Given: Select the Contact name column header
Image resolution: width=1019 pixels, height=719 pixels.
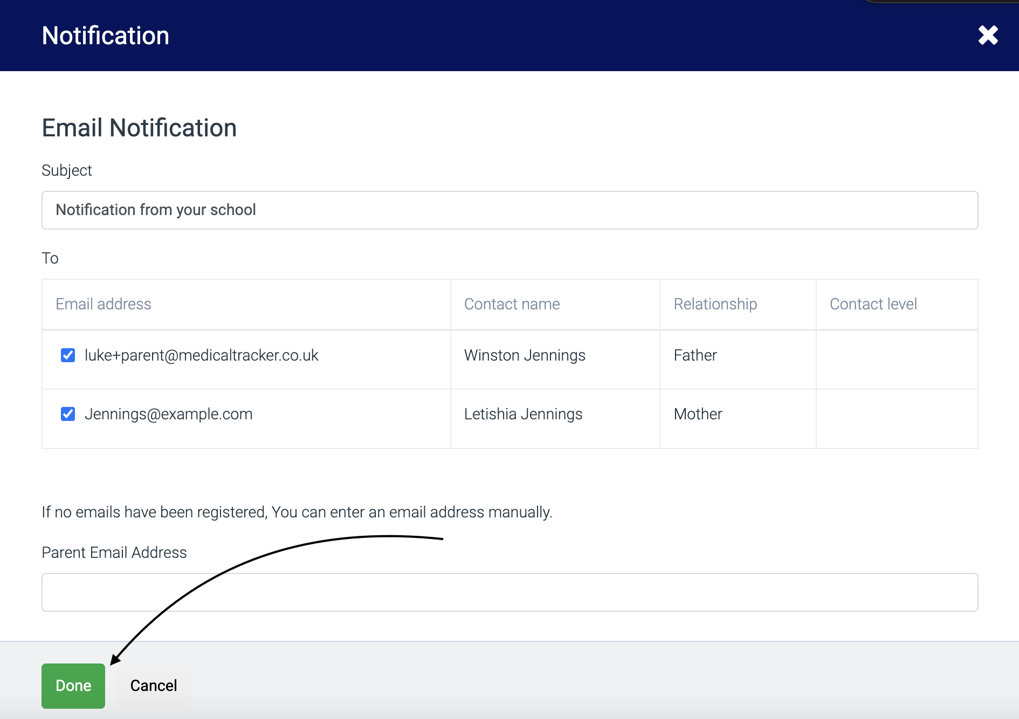Looking at the screenshot, I should click(x=511, y=304).
